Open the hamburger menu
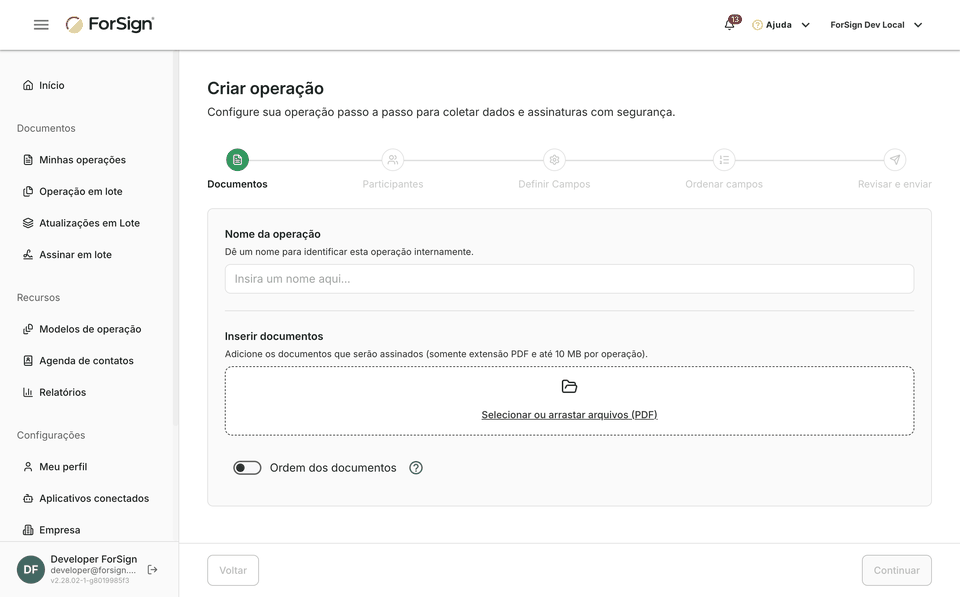This screenshot has height=597, width=960. click(x=41, y=24)
